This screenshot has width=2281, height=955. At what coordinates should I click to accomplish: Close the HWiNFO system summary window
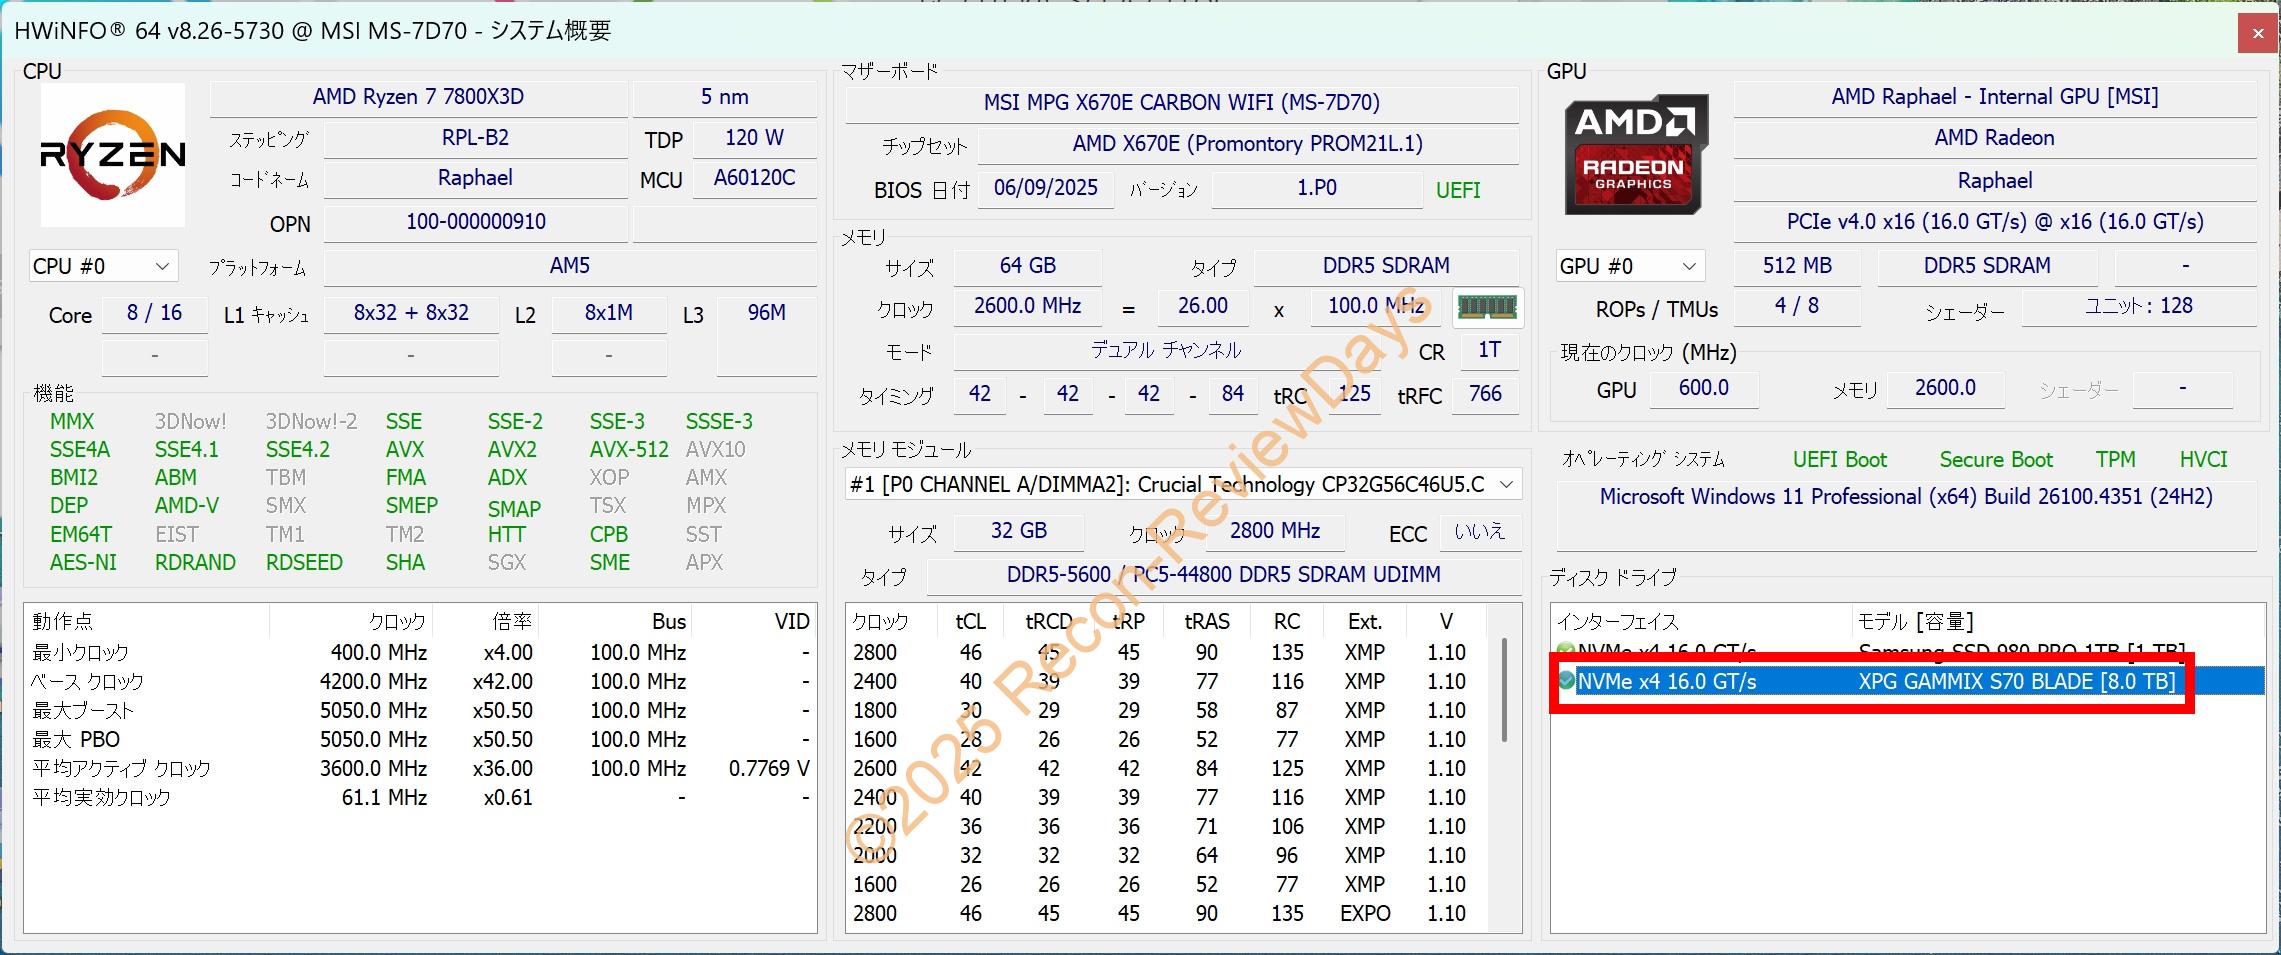(x=2257, y=34)
